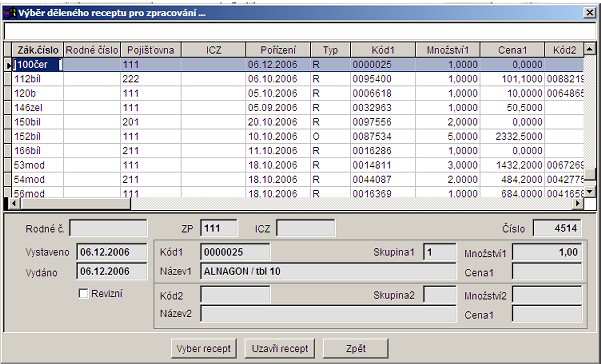Click the Zpět button
The image size is (601, 364).
click(x=356, y=348)
